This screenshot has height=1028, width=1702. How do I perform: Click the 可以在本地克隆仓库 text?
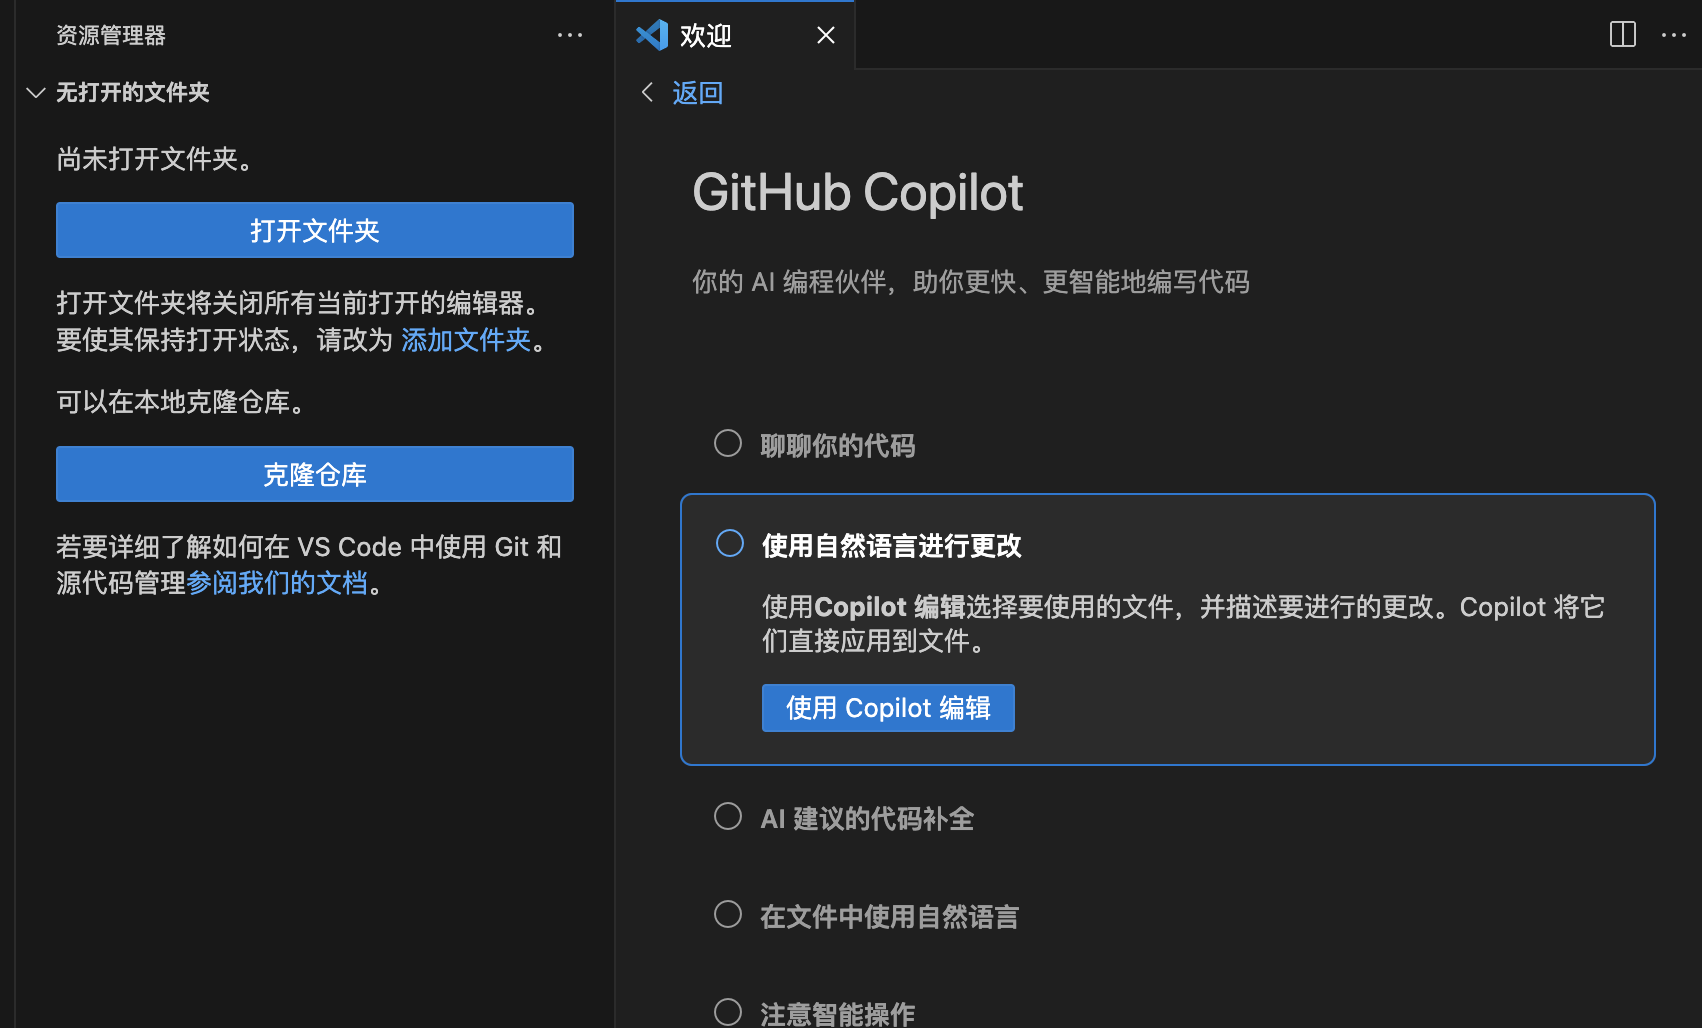coord(181,402)
